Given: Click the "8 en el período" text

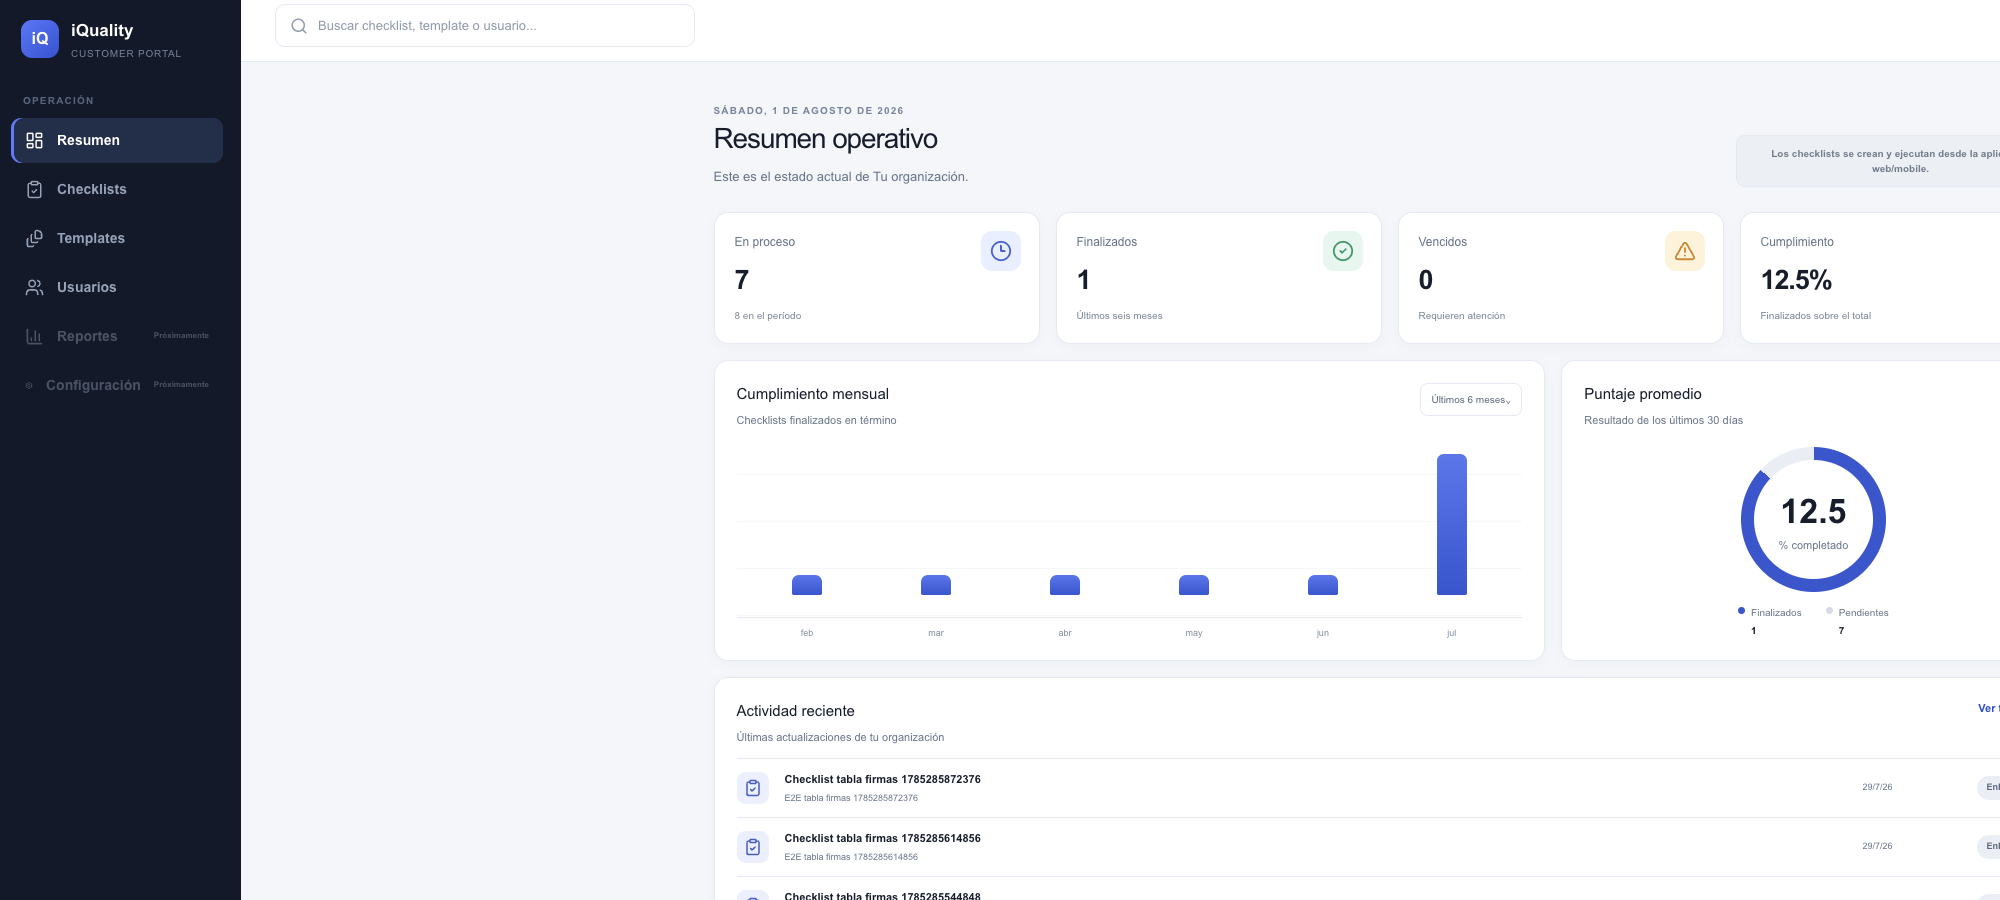Looking at the screenshot, I should (768, 316).
